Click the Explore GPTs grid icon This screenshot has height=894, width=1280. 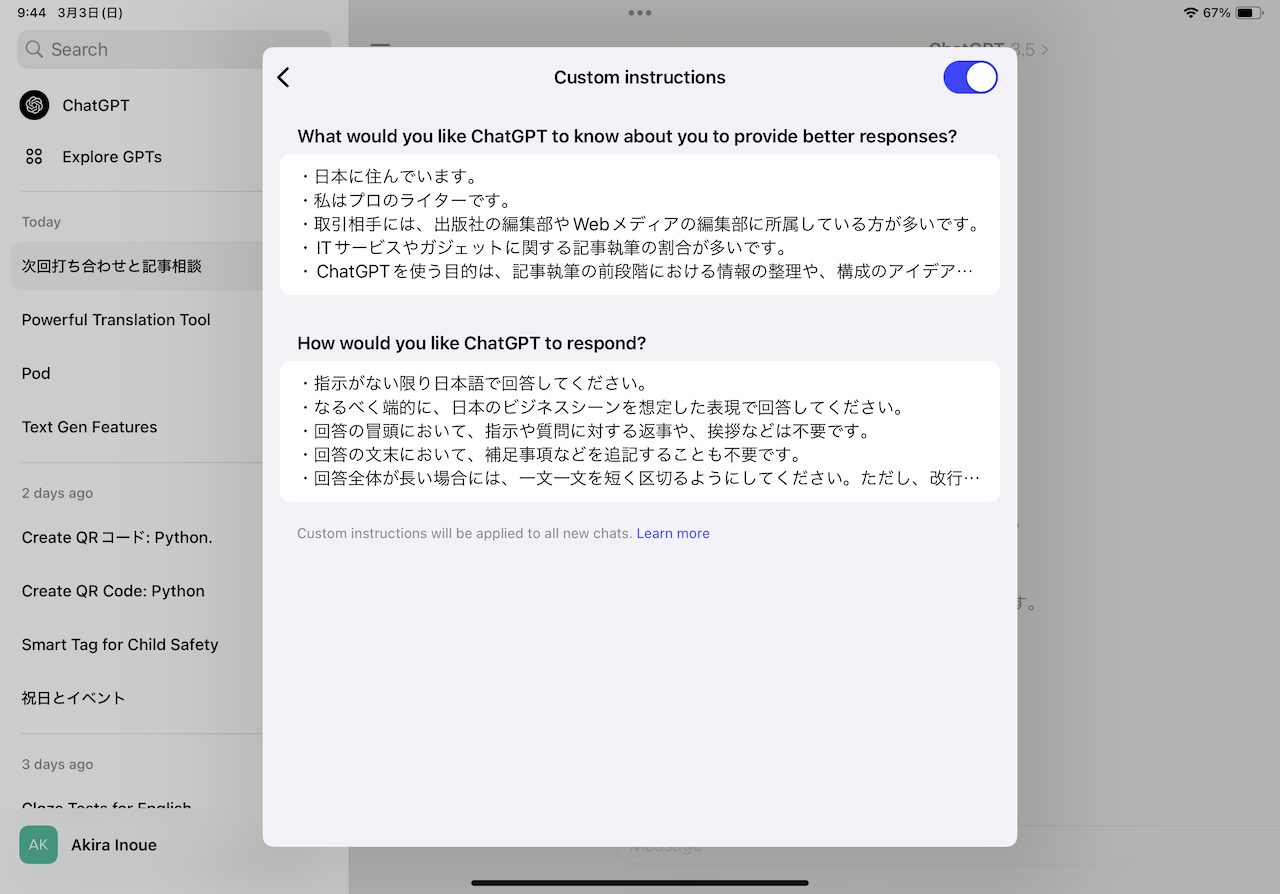coord(34,156)
